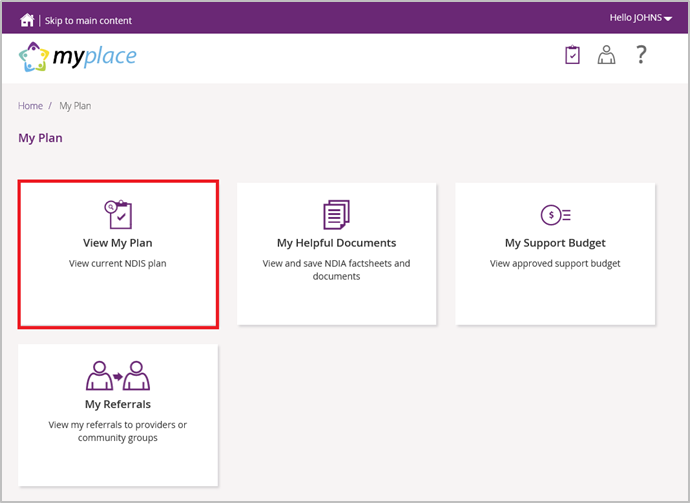Click the home icon in purple bar
Image resolution: width=690 pixels, height=503 pixels.
point(27,20)
